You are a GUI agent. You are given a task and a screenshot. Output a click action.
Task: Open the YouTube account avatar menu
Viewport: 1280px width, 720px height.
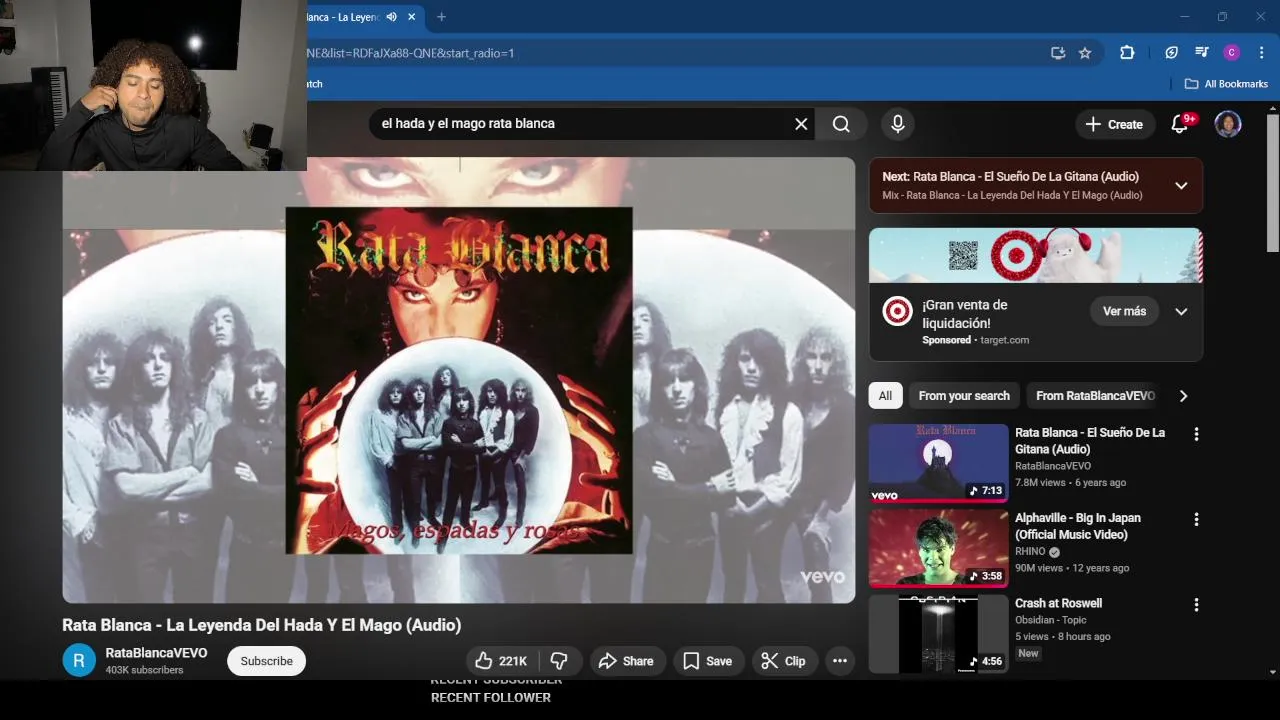click(1228, 124)
